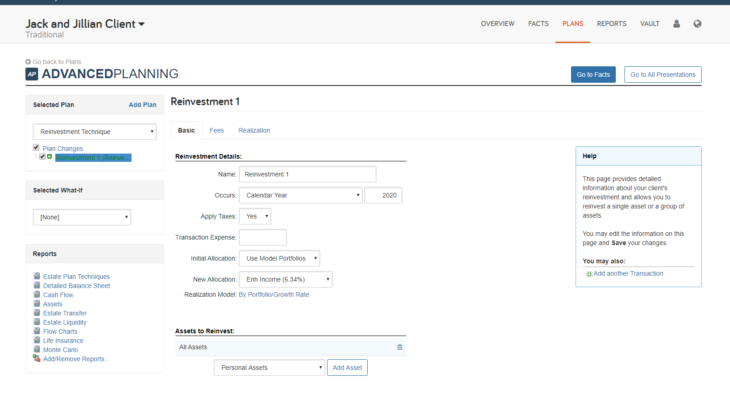Click Add another Transaction link
The width and height of the screenshot is (730, 395).
click(x=628, y=273)
